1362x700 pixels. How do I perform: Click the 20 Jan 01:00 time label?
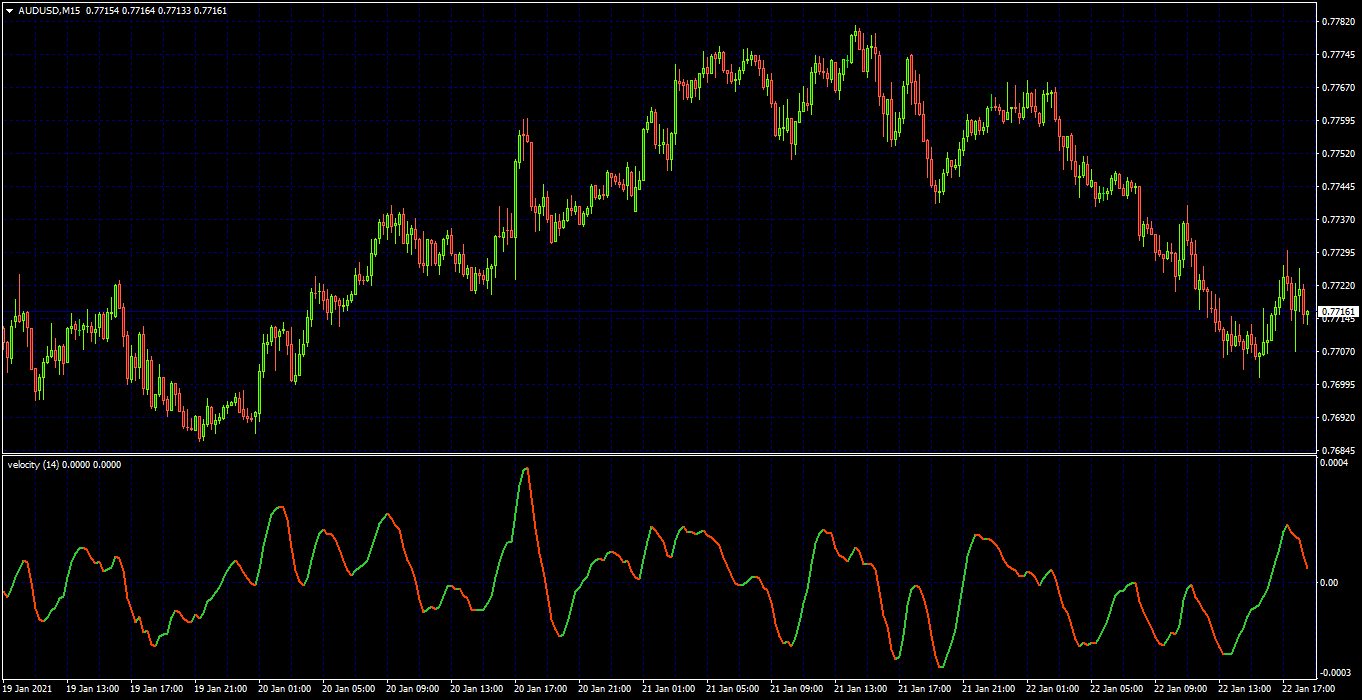284,689
